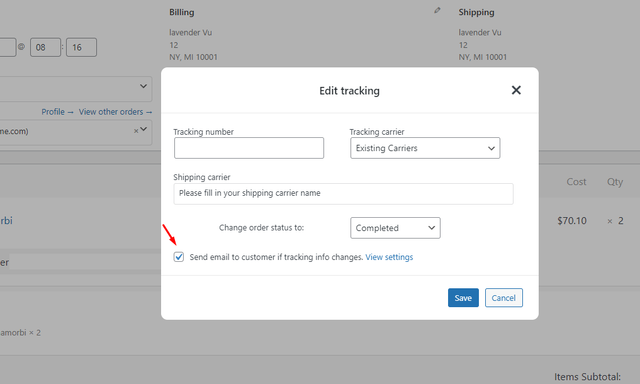
Task: Click the Tracking number input field
Action: point(249,148)
